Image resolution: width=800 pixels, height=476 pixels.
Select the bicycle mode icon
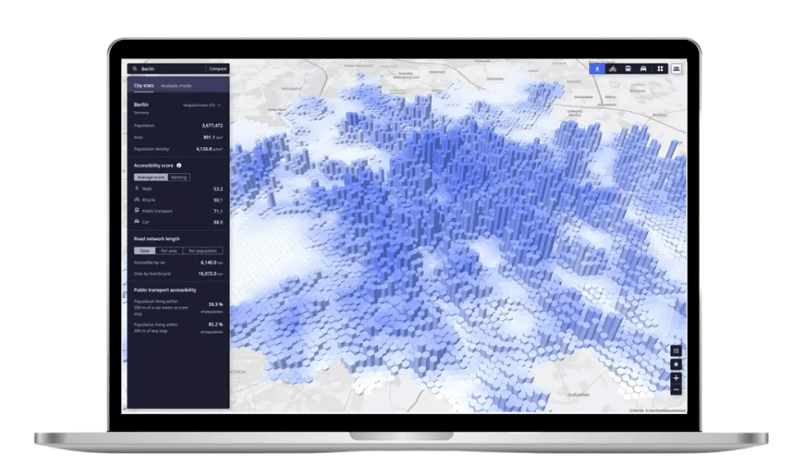pos(612,69)
